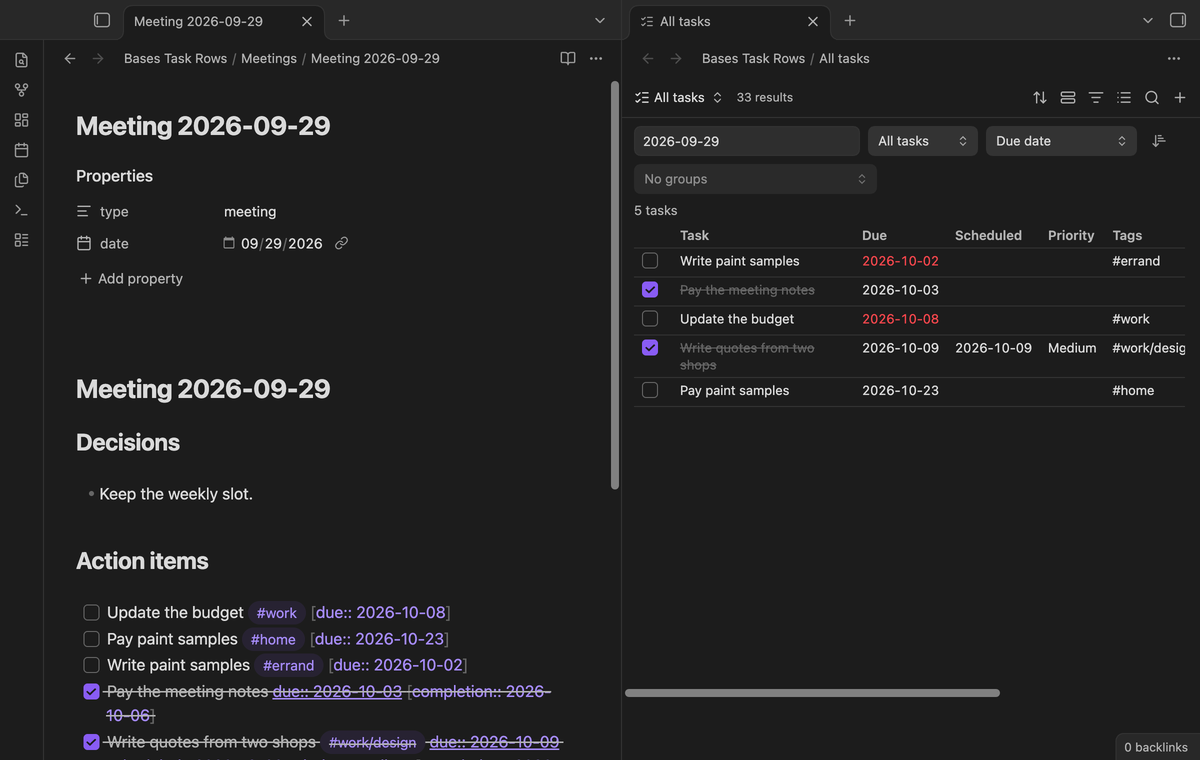
Task: Open templates copy icon in the ribbon
Action: coord(21,180)
